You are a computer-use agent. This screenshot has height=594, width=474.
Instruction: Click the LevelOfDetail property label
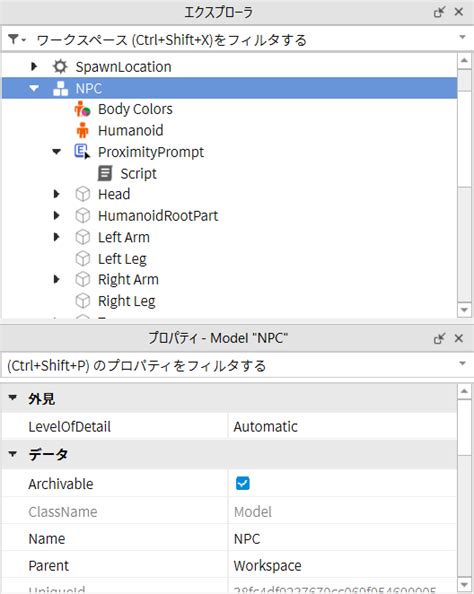pos(69,427)
